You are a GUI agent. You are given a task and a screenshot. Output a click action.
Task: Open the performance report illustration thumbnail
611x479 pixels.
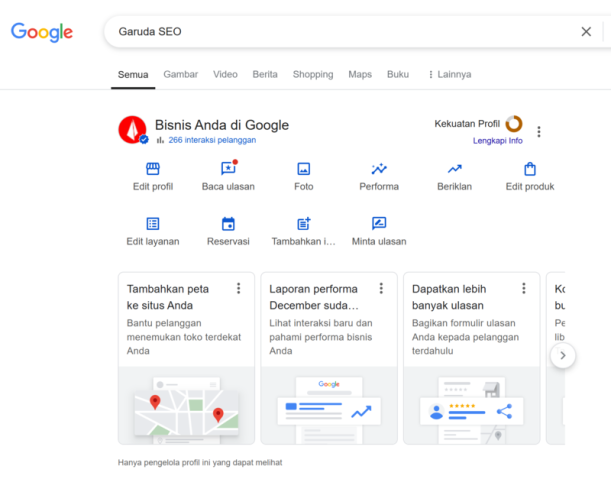coord(329,405)
